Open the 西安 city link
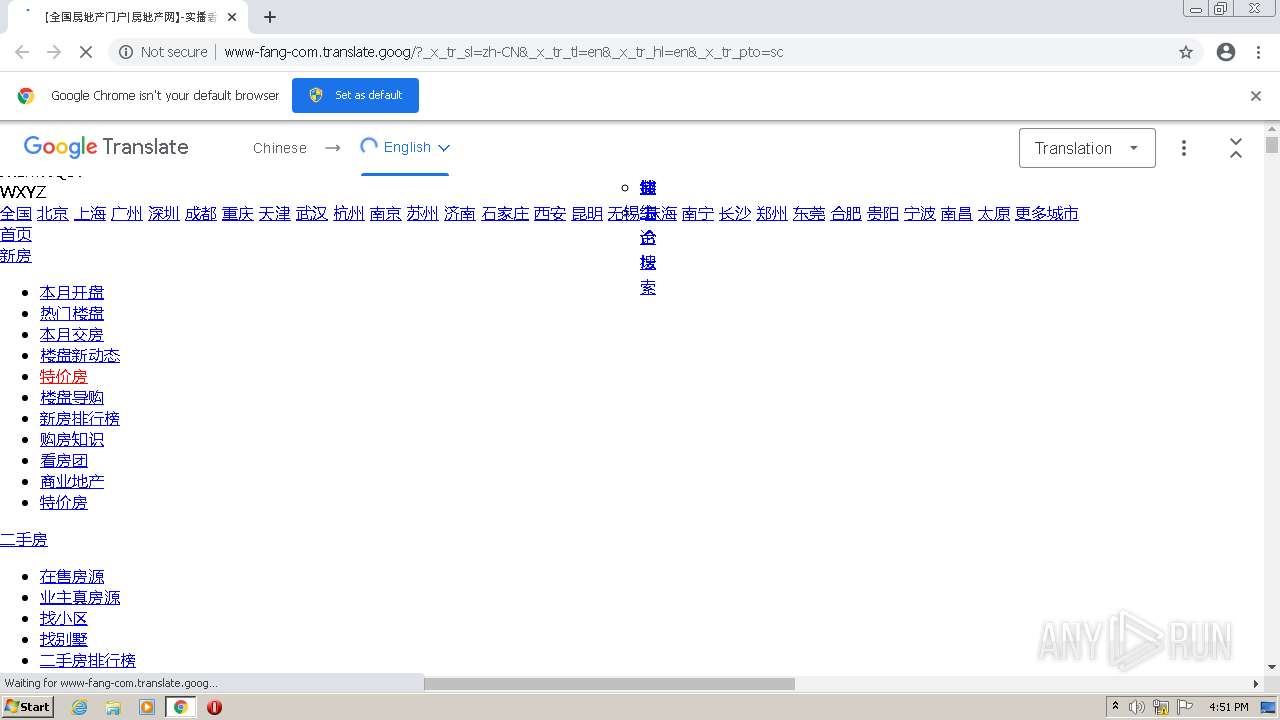This screenshot has width=1280, height=720. [x=550, y=213]
